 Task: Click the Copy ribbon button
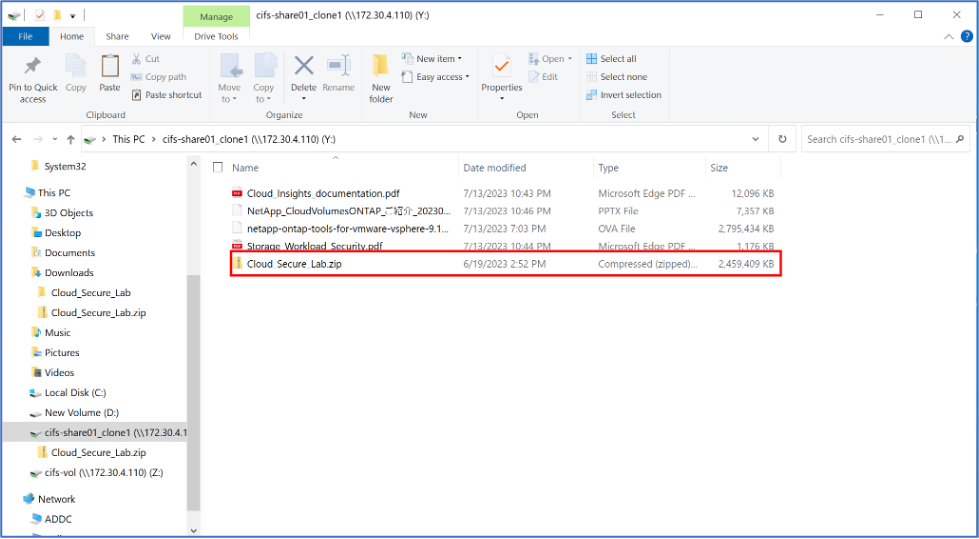pos(76,74)
